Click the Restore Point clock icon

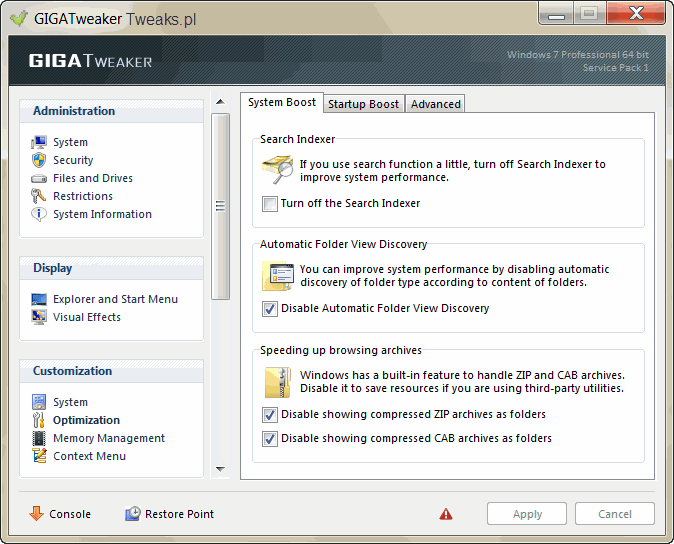133,513
